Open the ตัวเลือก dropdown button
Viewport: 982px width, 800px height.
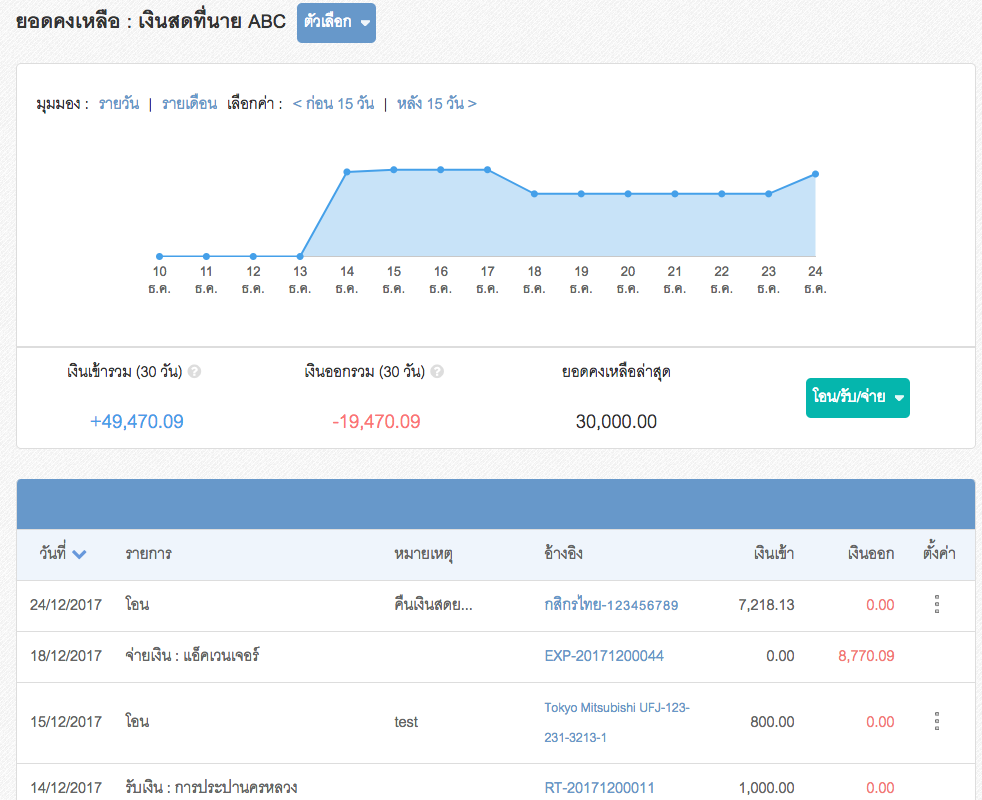336,22
